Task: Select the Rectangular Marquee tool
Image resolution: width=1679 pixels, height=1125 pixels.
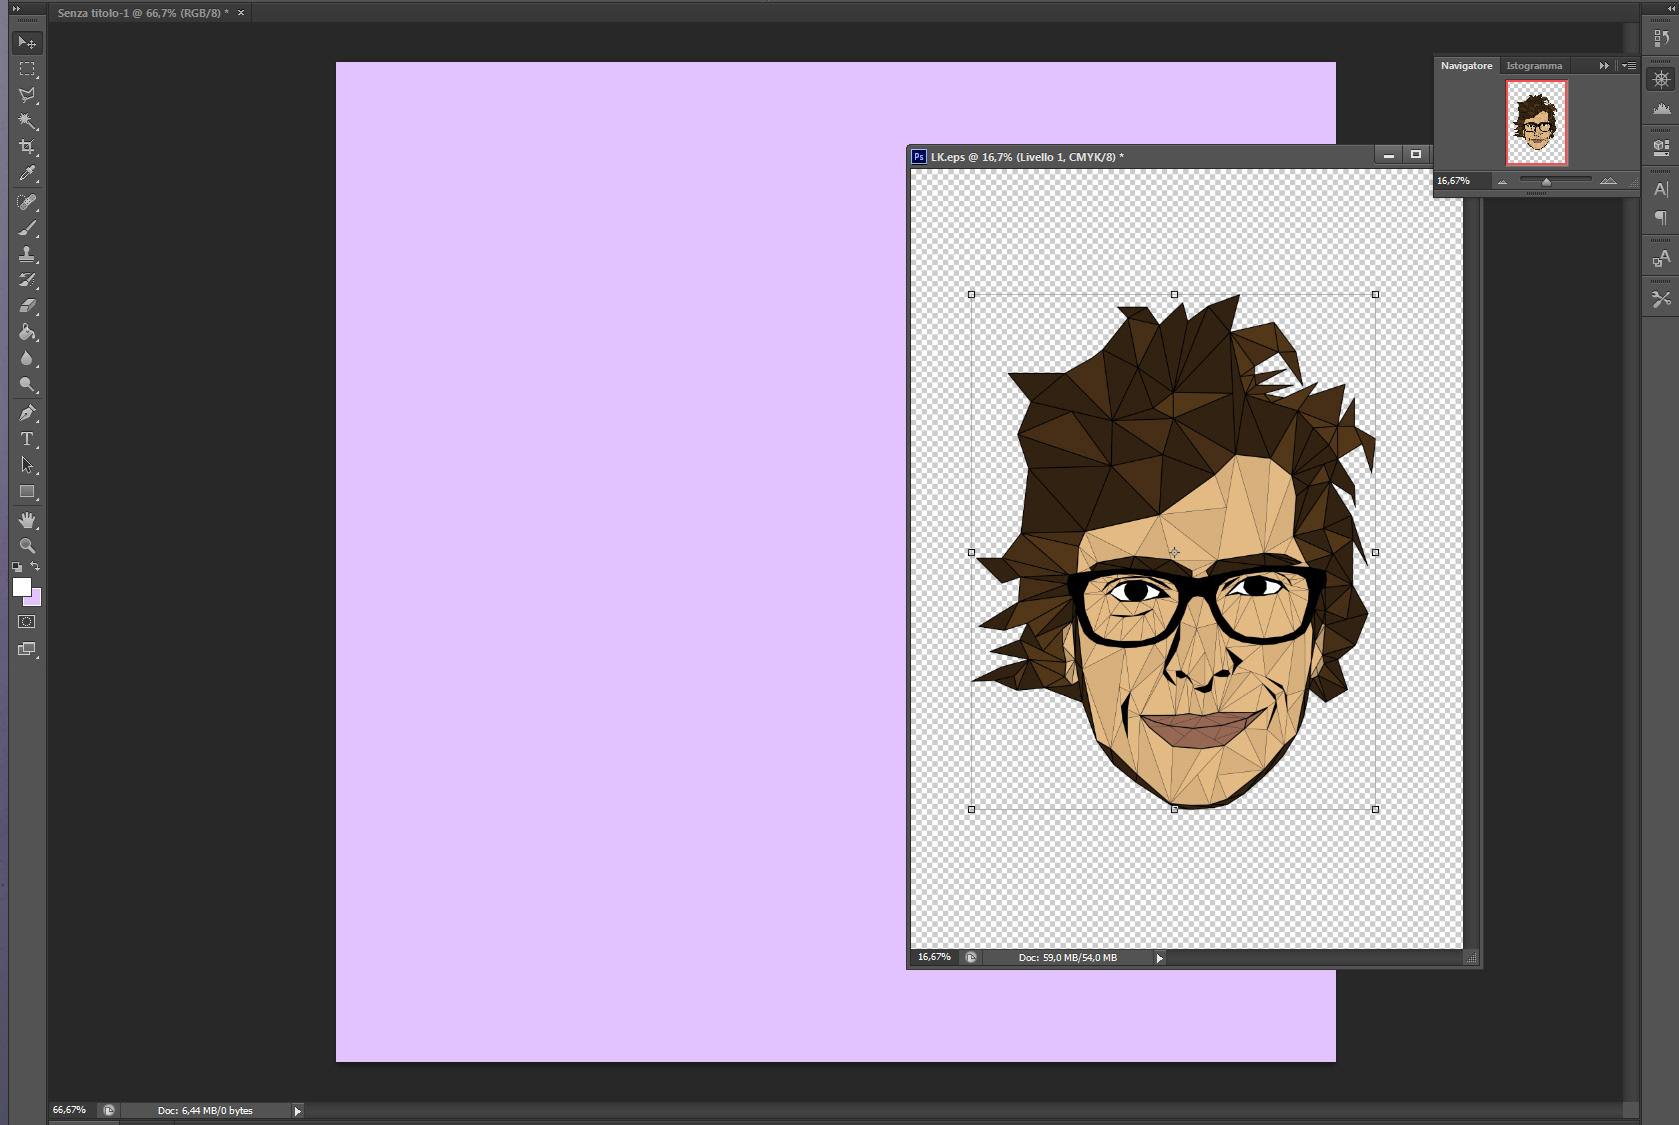Action: [x=27, y=69]
